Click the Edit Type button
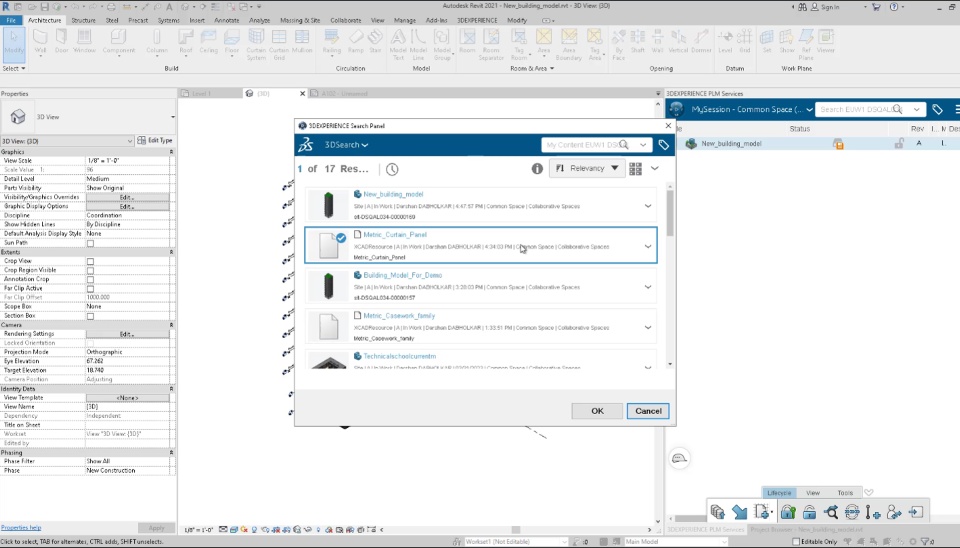 click(x=155, y=140)
